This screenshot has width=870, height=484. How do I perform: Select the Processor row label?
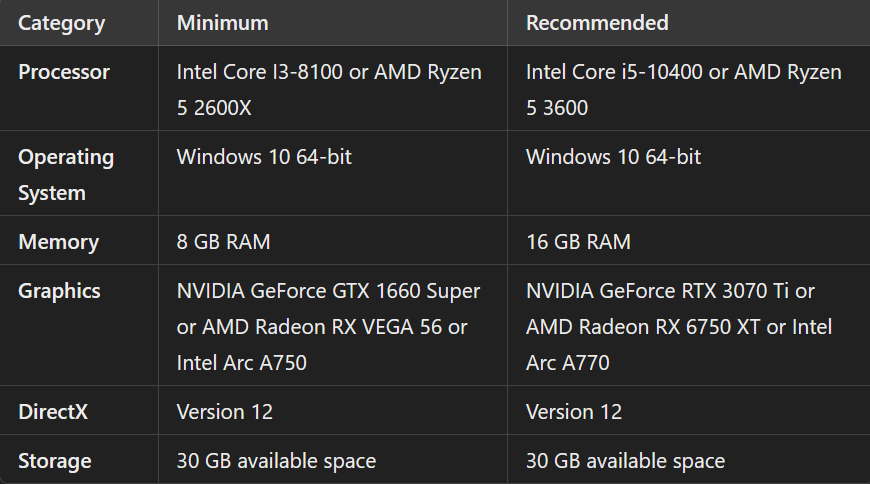tap(64, 72)
